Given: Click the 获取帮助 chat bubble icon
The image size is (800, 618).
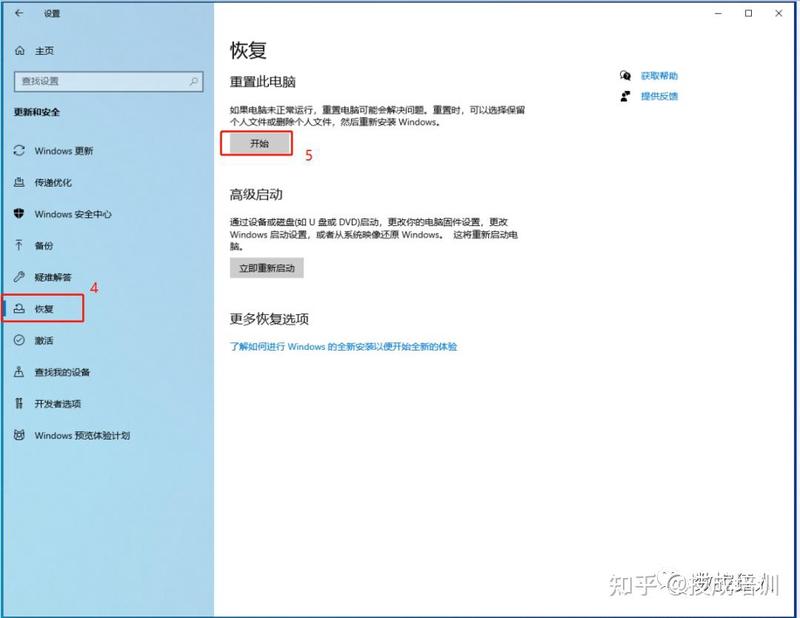Looking at the screenshot, I should click(625, 76).
